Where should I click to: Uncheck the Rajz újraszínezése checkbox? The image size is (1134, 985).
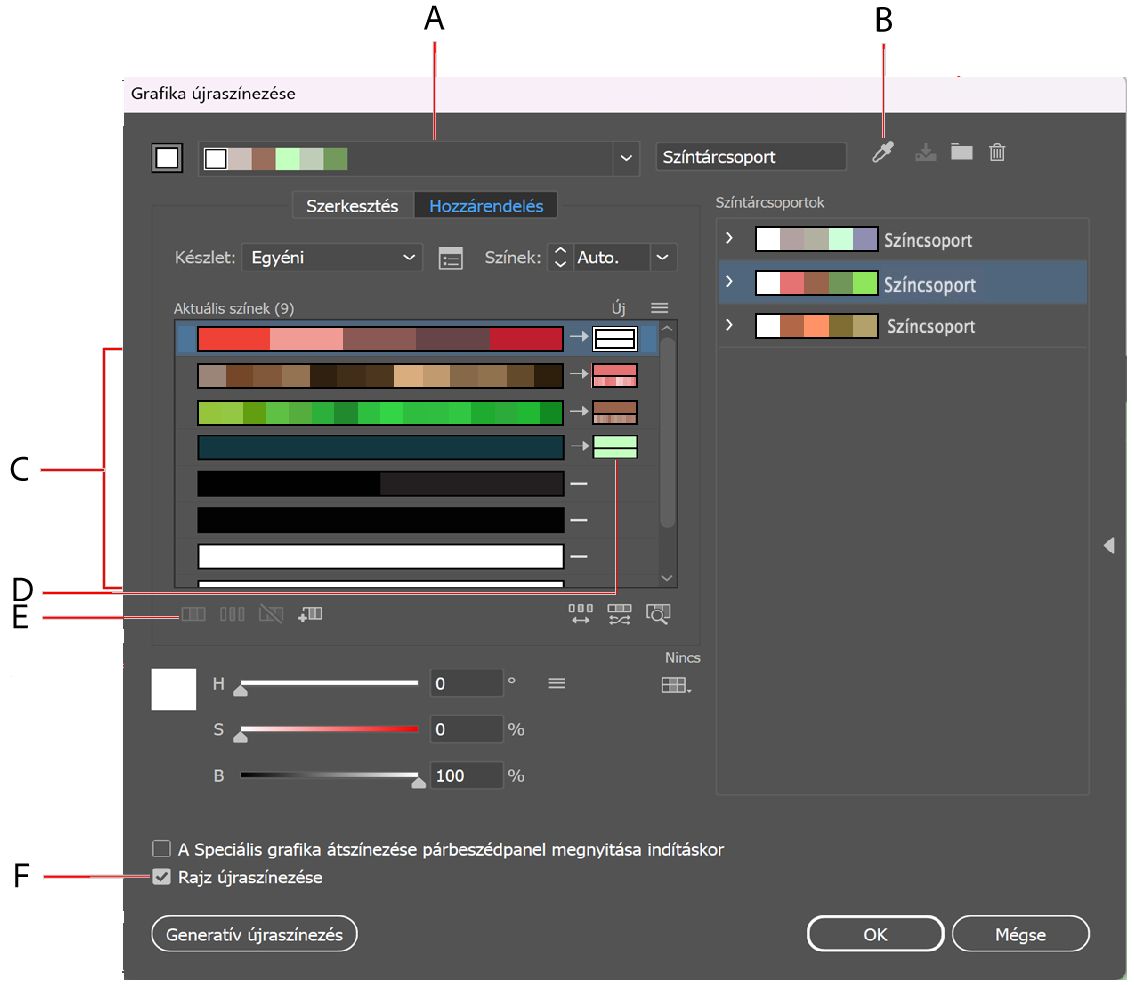(161, 877)
